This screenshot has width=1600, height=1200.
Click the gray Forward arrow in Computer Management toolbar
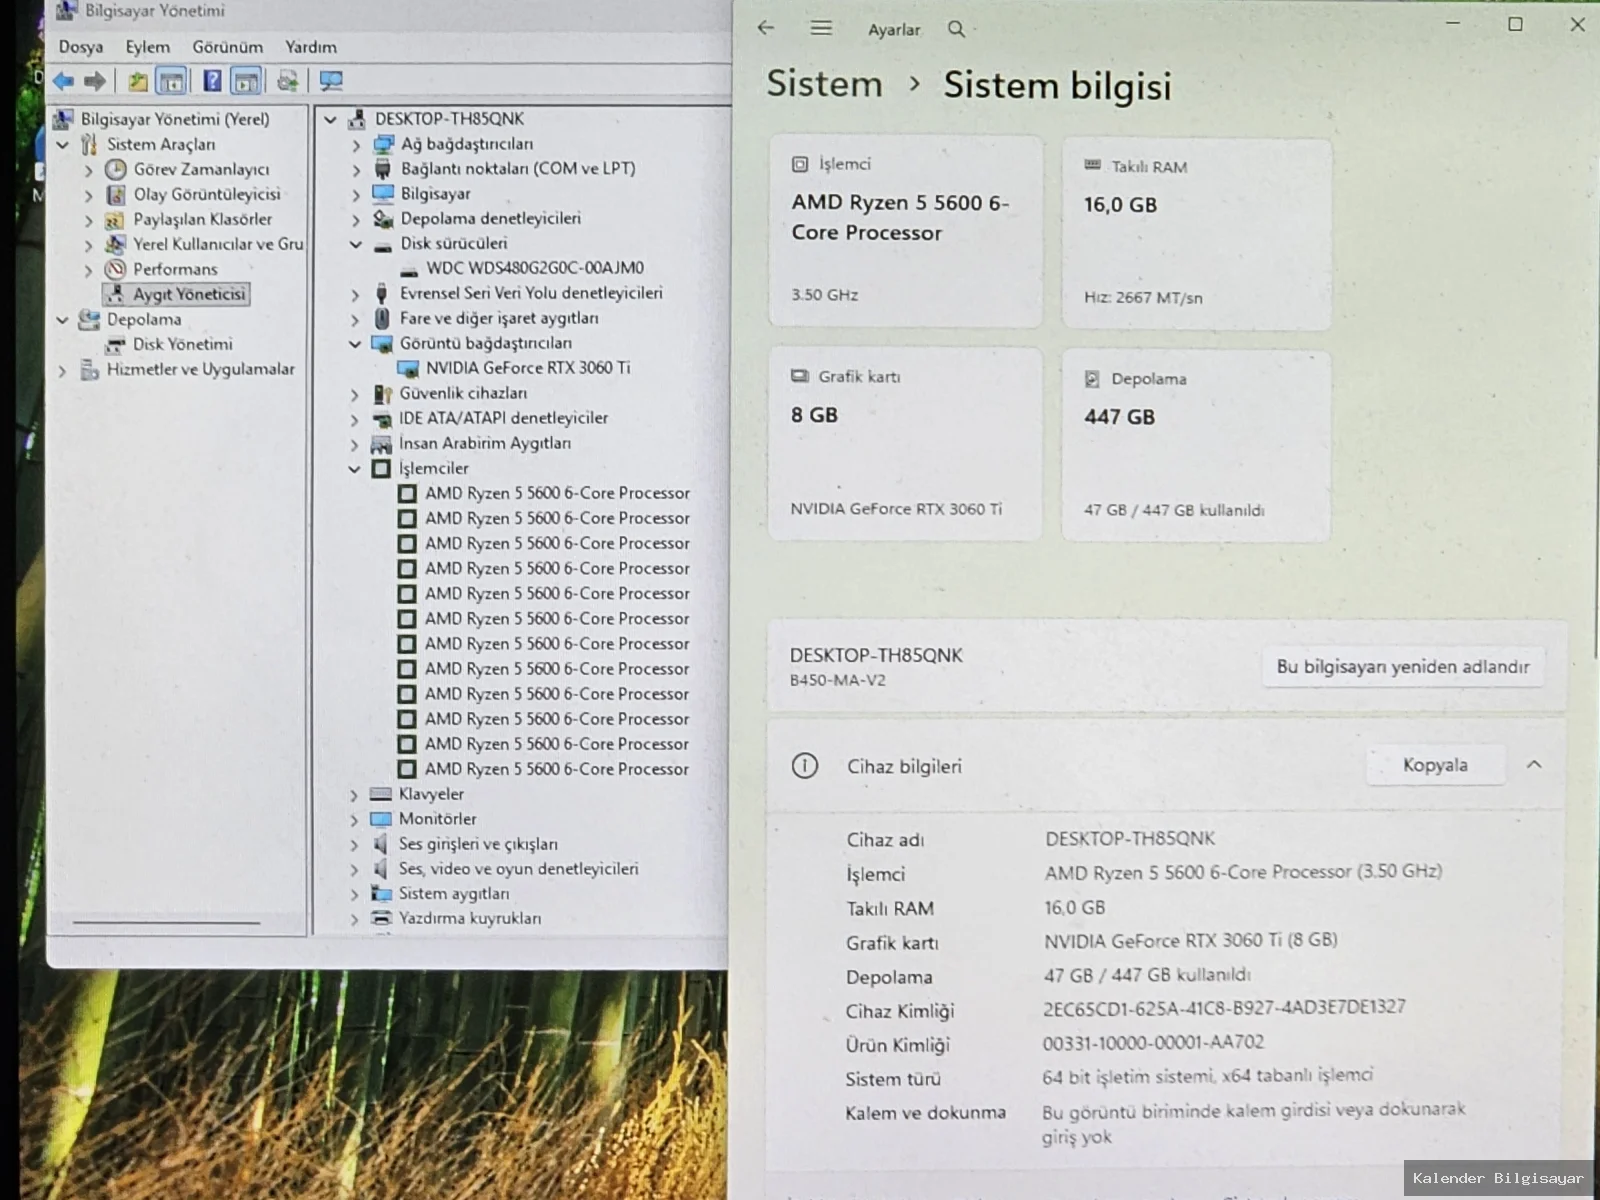point(95,81)
